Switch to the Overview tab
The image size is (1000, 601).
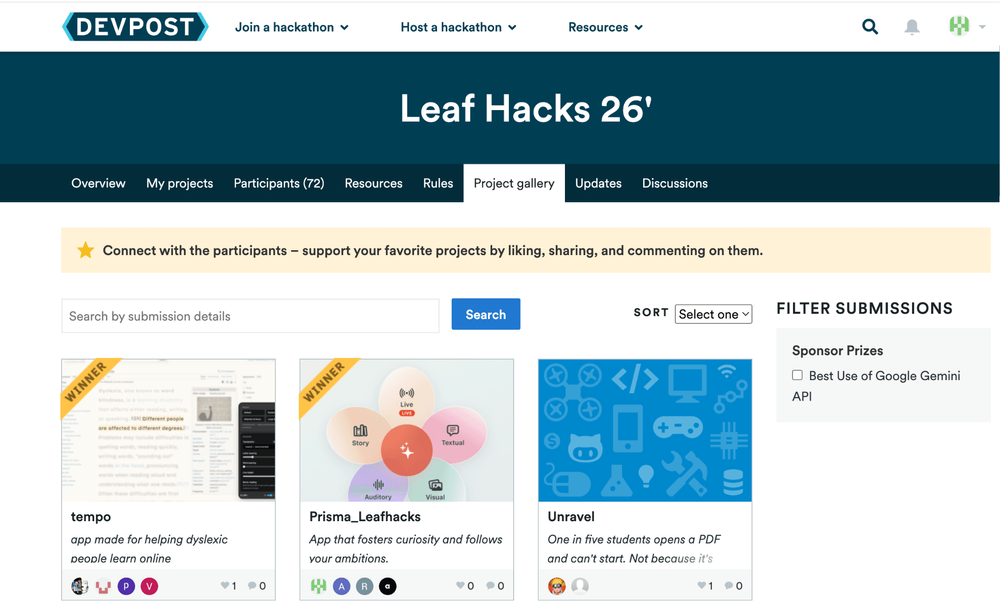point(98,183)
